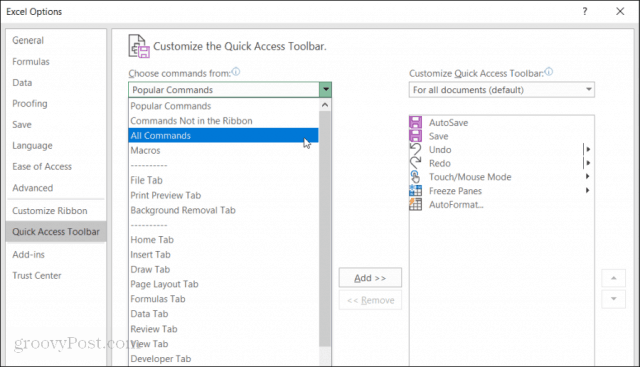Open the Ease of Access category
This screenshot has width=640, height=367.
[56, 167]
